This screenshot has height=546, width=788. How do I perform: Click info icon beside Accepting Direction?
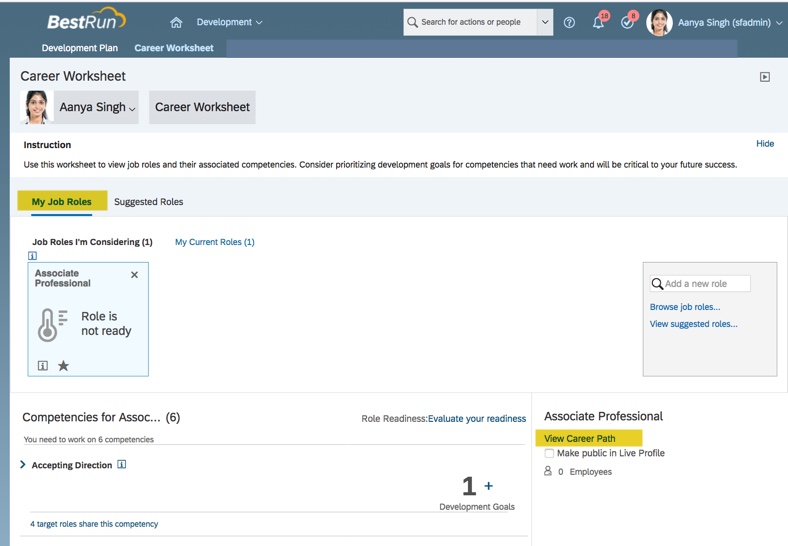click(122, 465)
